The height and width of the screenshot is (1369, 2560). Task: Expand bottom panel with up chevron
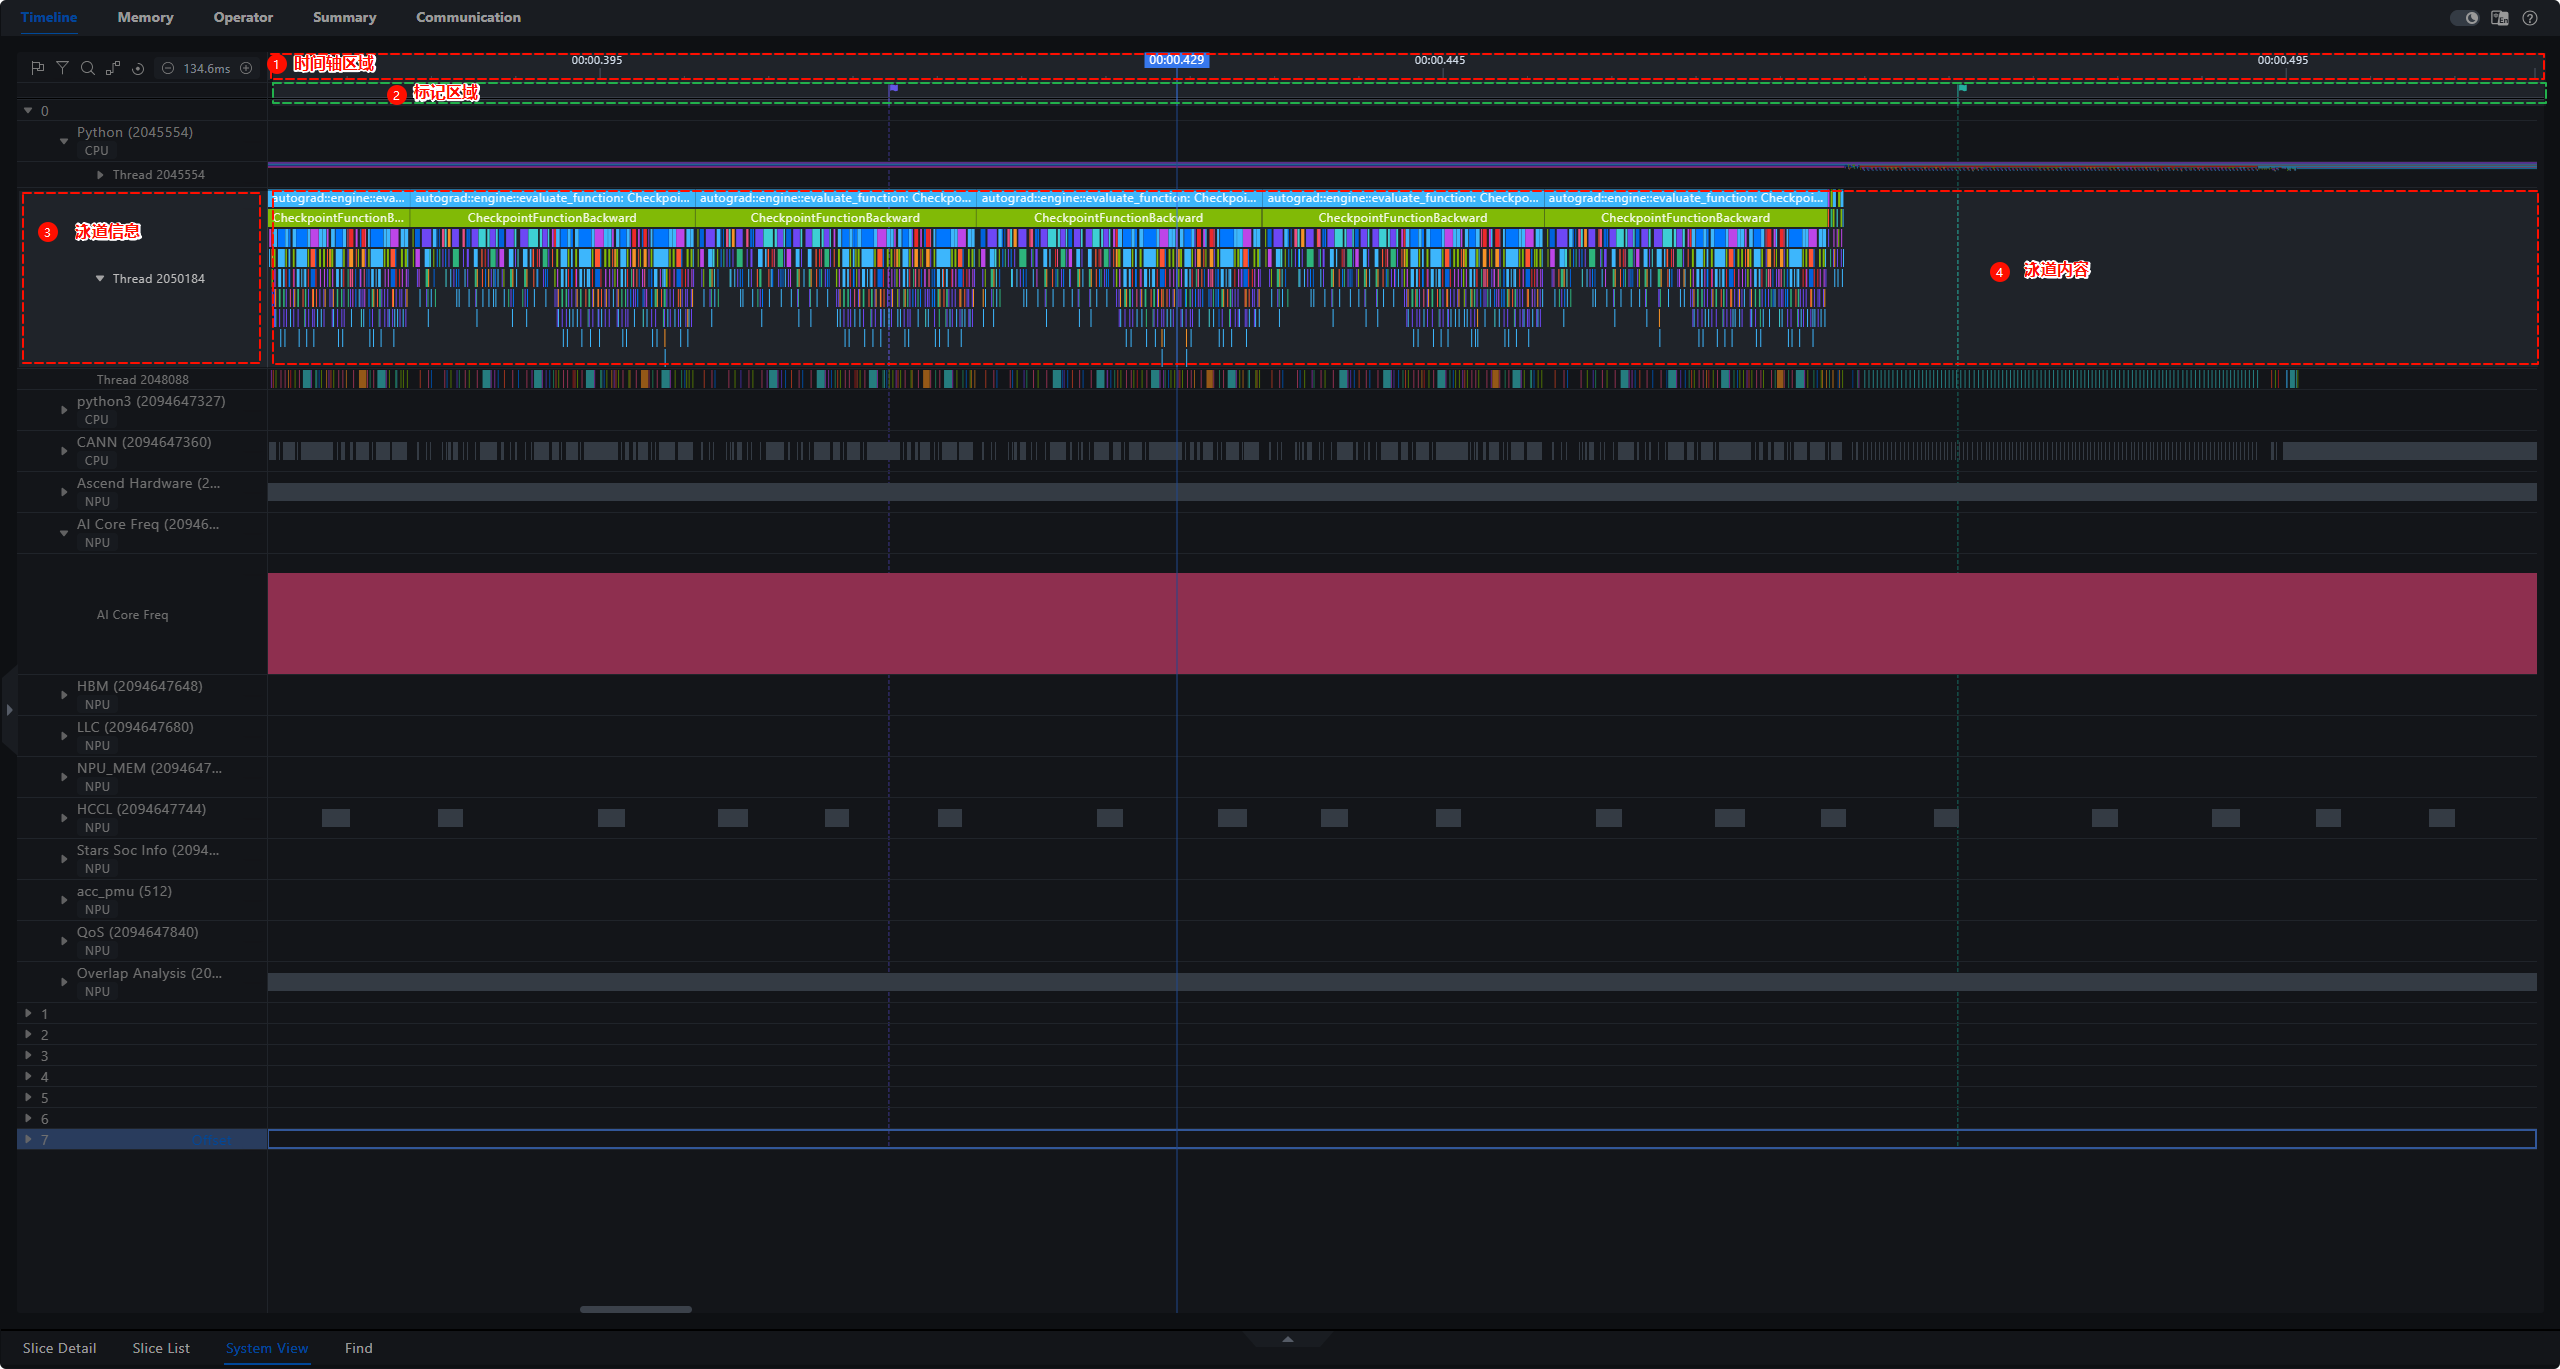(x=1288, y=1339)
